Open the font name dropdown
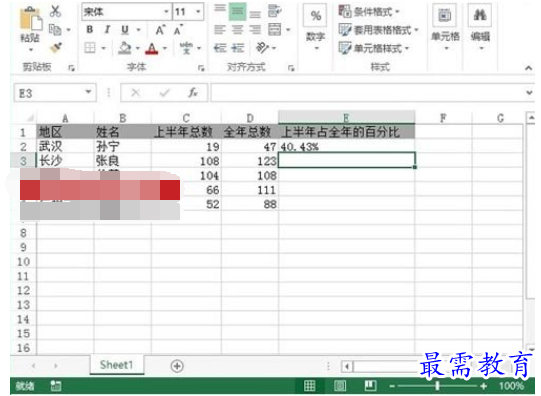The width and height of the screenshot is (541, 396). click(x=166, y=12)
